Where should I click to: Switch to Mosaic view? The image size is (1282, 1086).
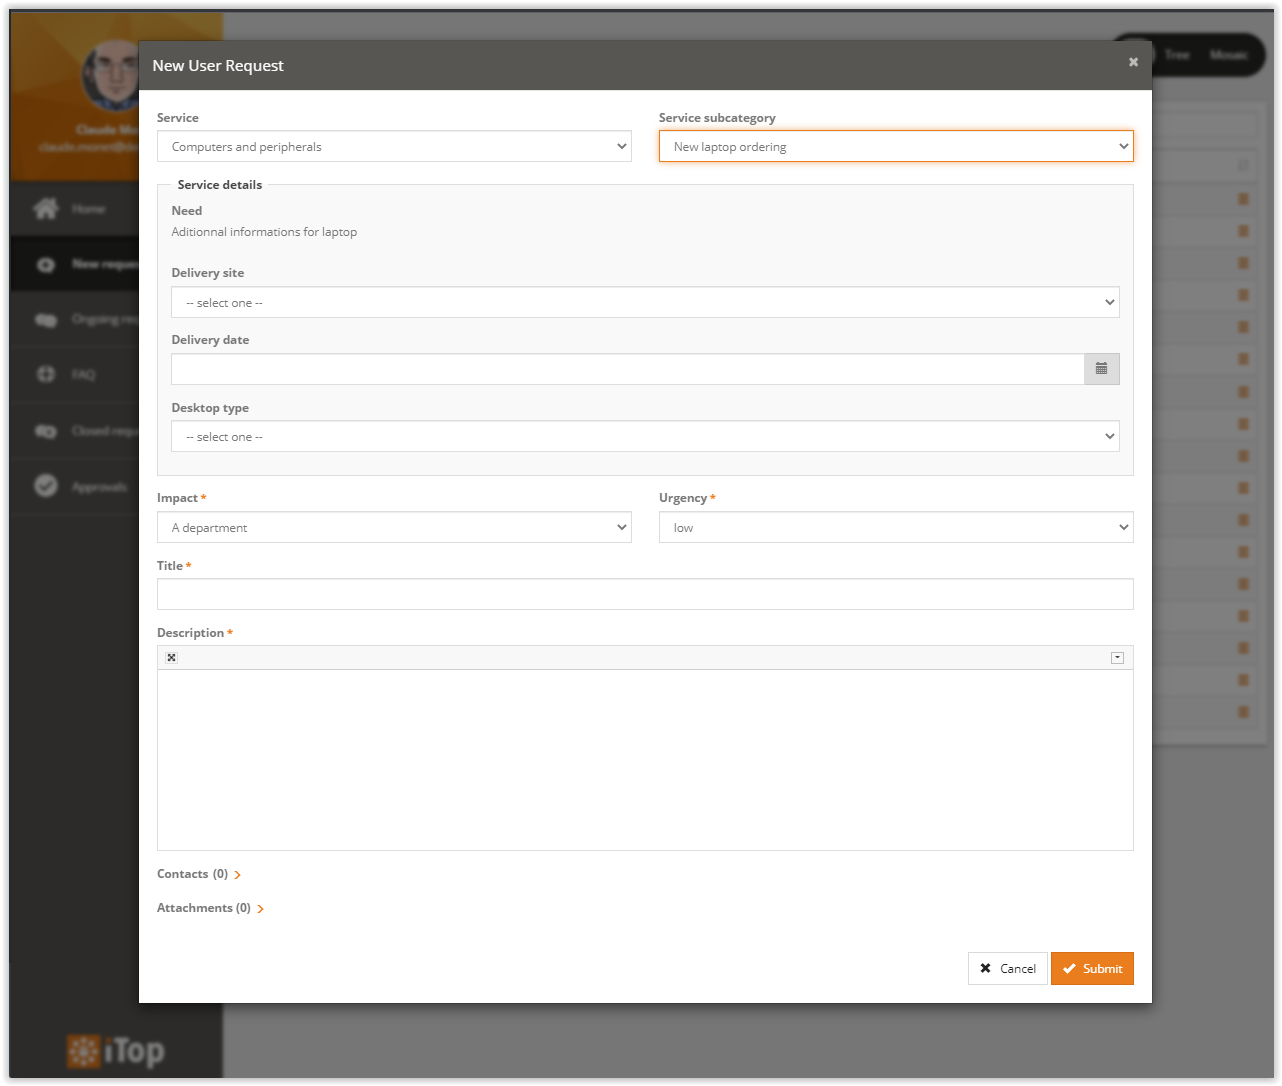[1230, 55]
